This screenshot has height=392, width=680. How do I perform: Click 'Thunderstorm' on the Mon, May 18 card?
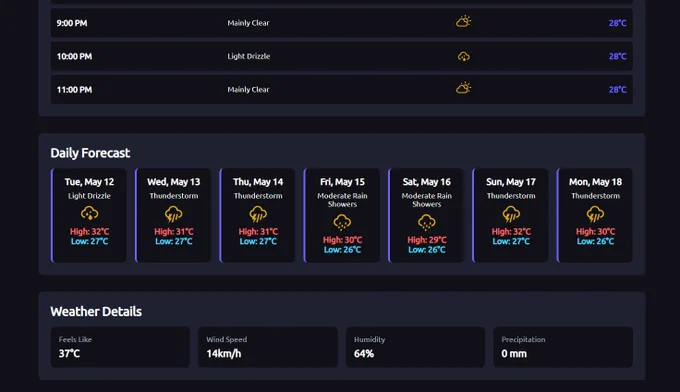(x=595, y=196)
